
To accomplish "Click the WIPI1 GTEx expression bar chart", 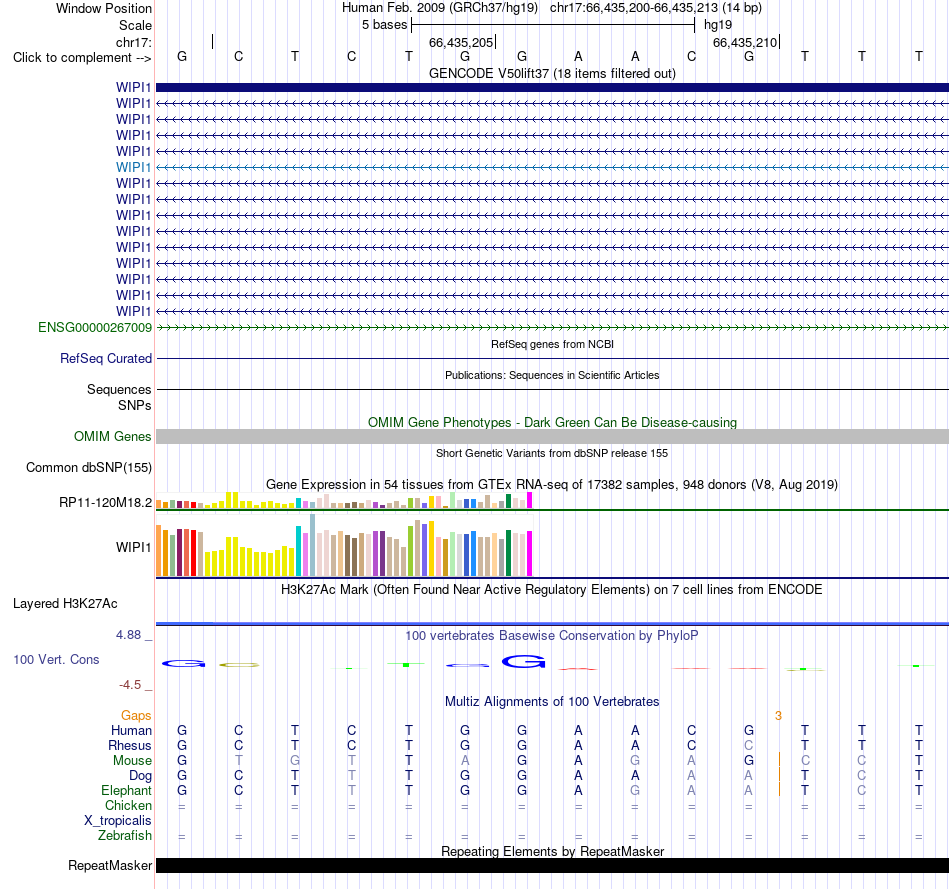I will click(344, 545).
